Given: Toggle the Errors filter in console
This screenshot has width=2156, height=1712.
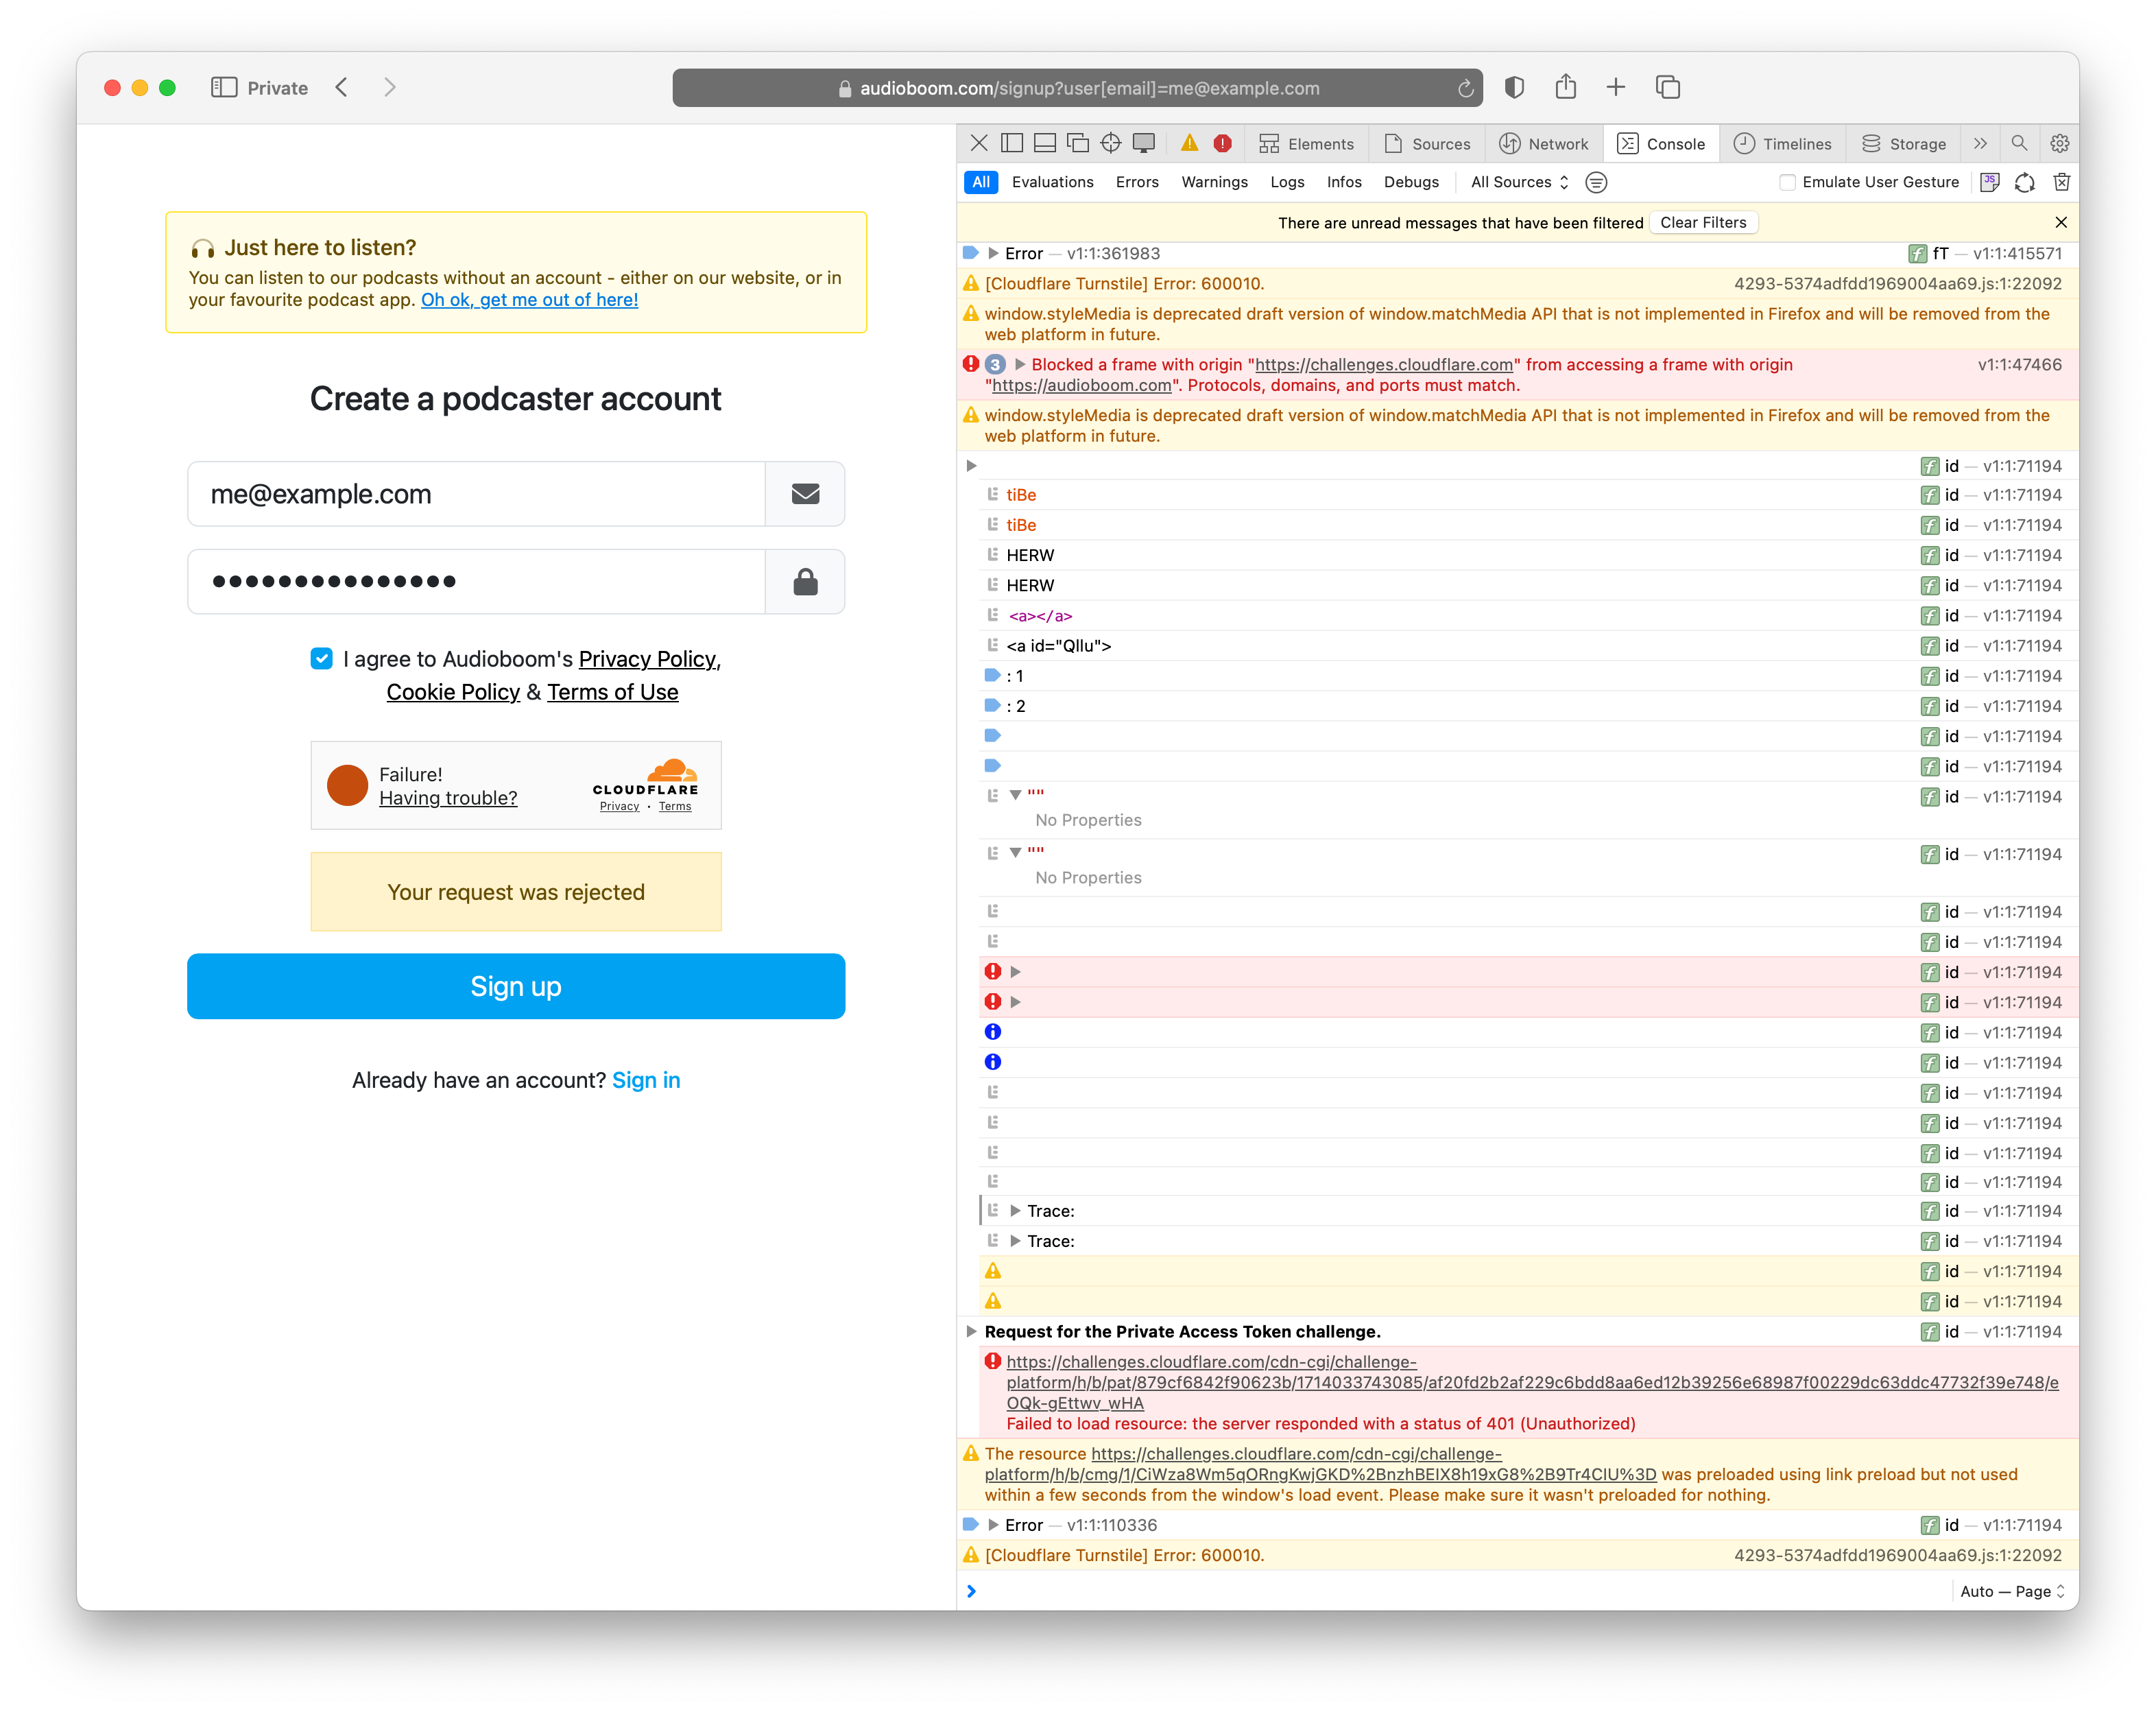Looking at the screenshot, I should [x=1136, y=182].
